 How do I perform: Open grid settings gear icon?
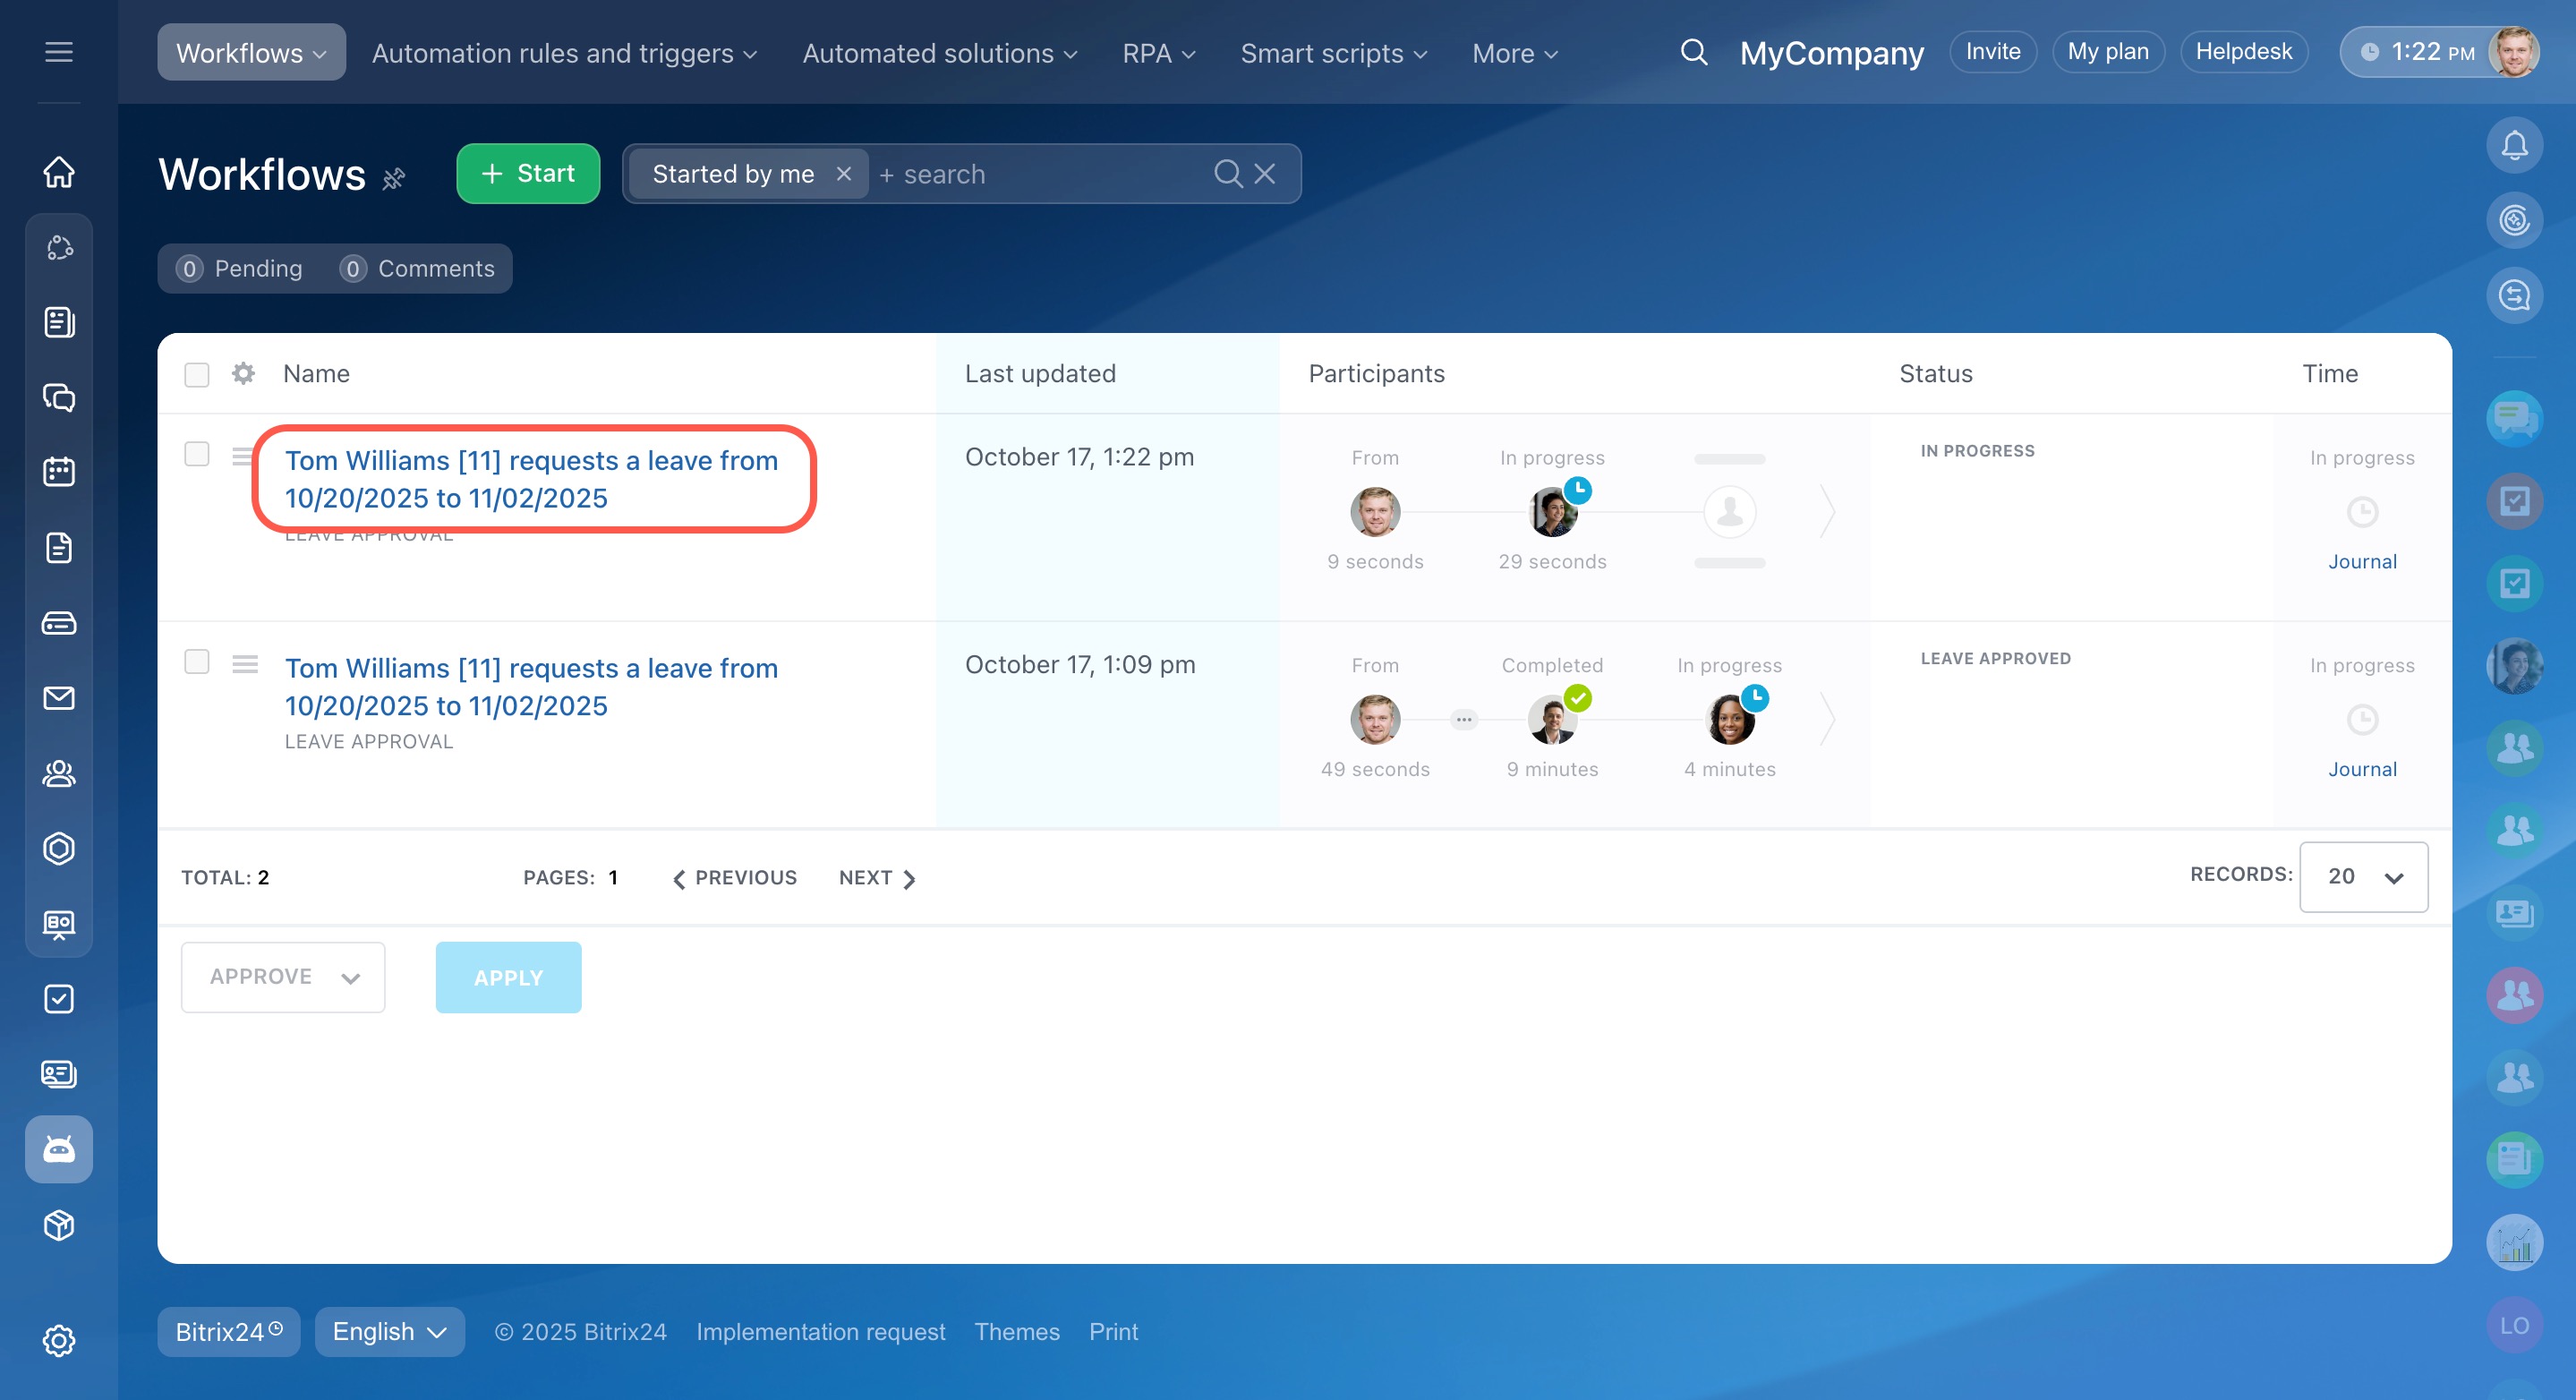click(x=243, y=373)
